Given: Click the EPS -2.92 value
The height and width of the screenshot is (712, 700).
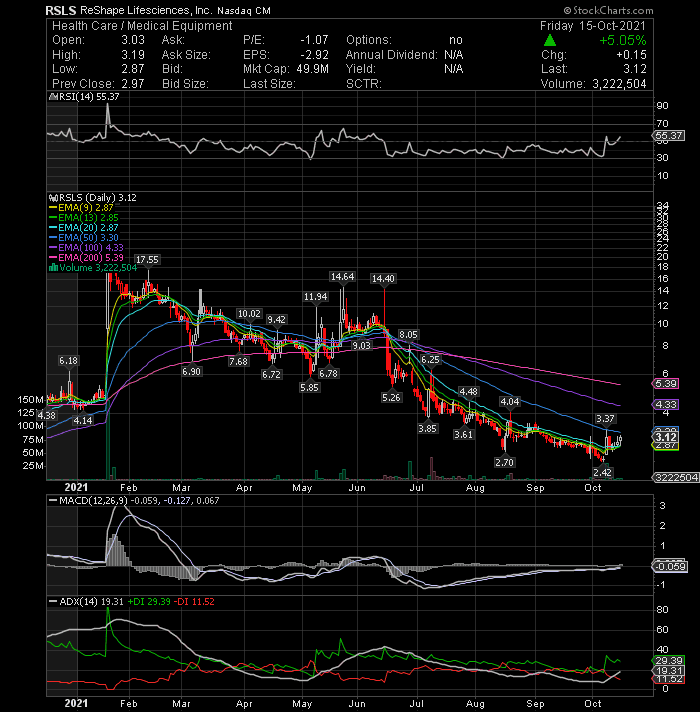Looking at the screenshot, I should pyautogui.click(x=314, y=55).
